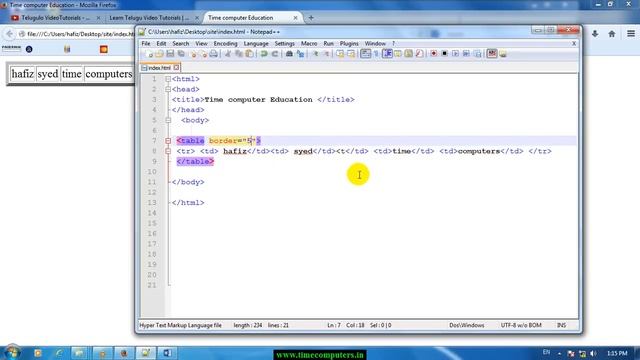Start macro recording with the red dot icon
This screenshot has width=640, height=360.
coord(433,54)
